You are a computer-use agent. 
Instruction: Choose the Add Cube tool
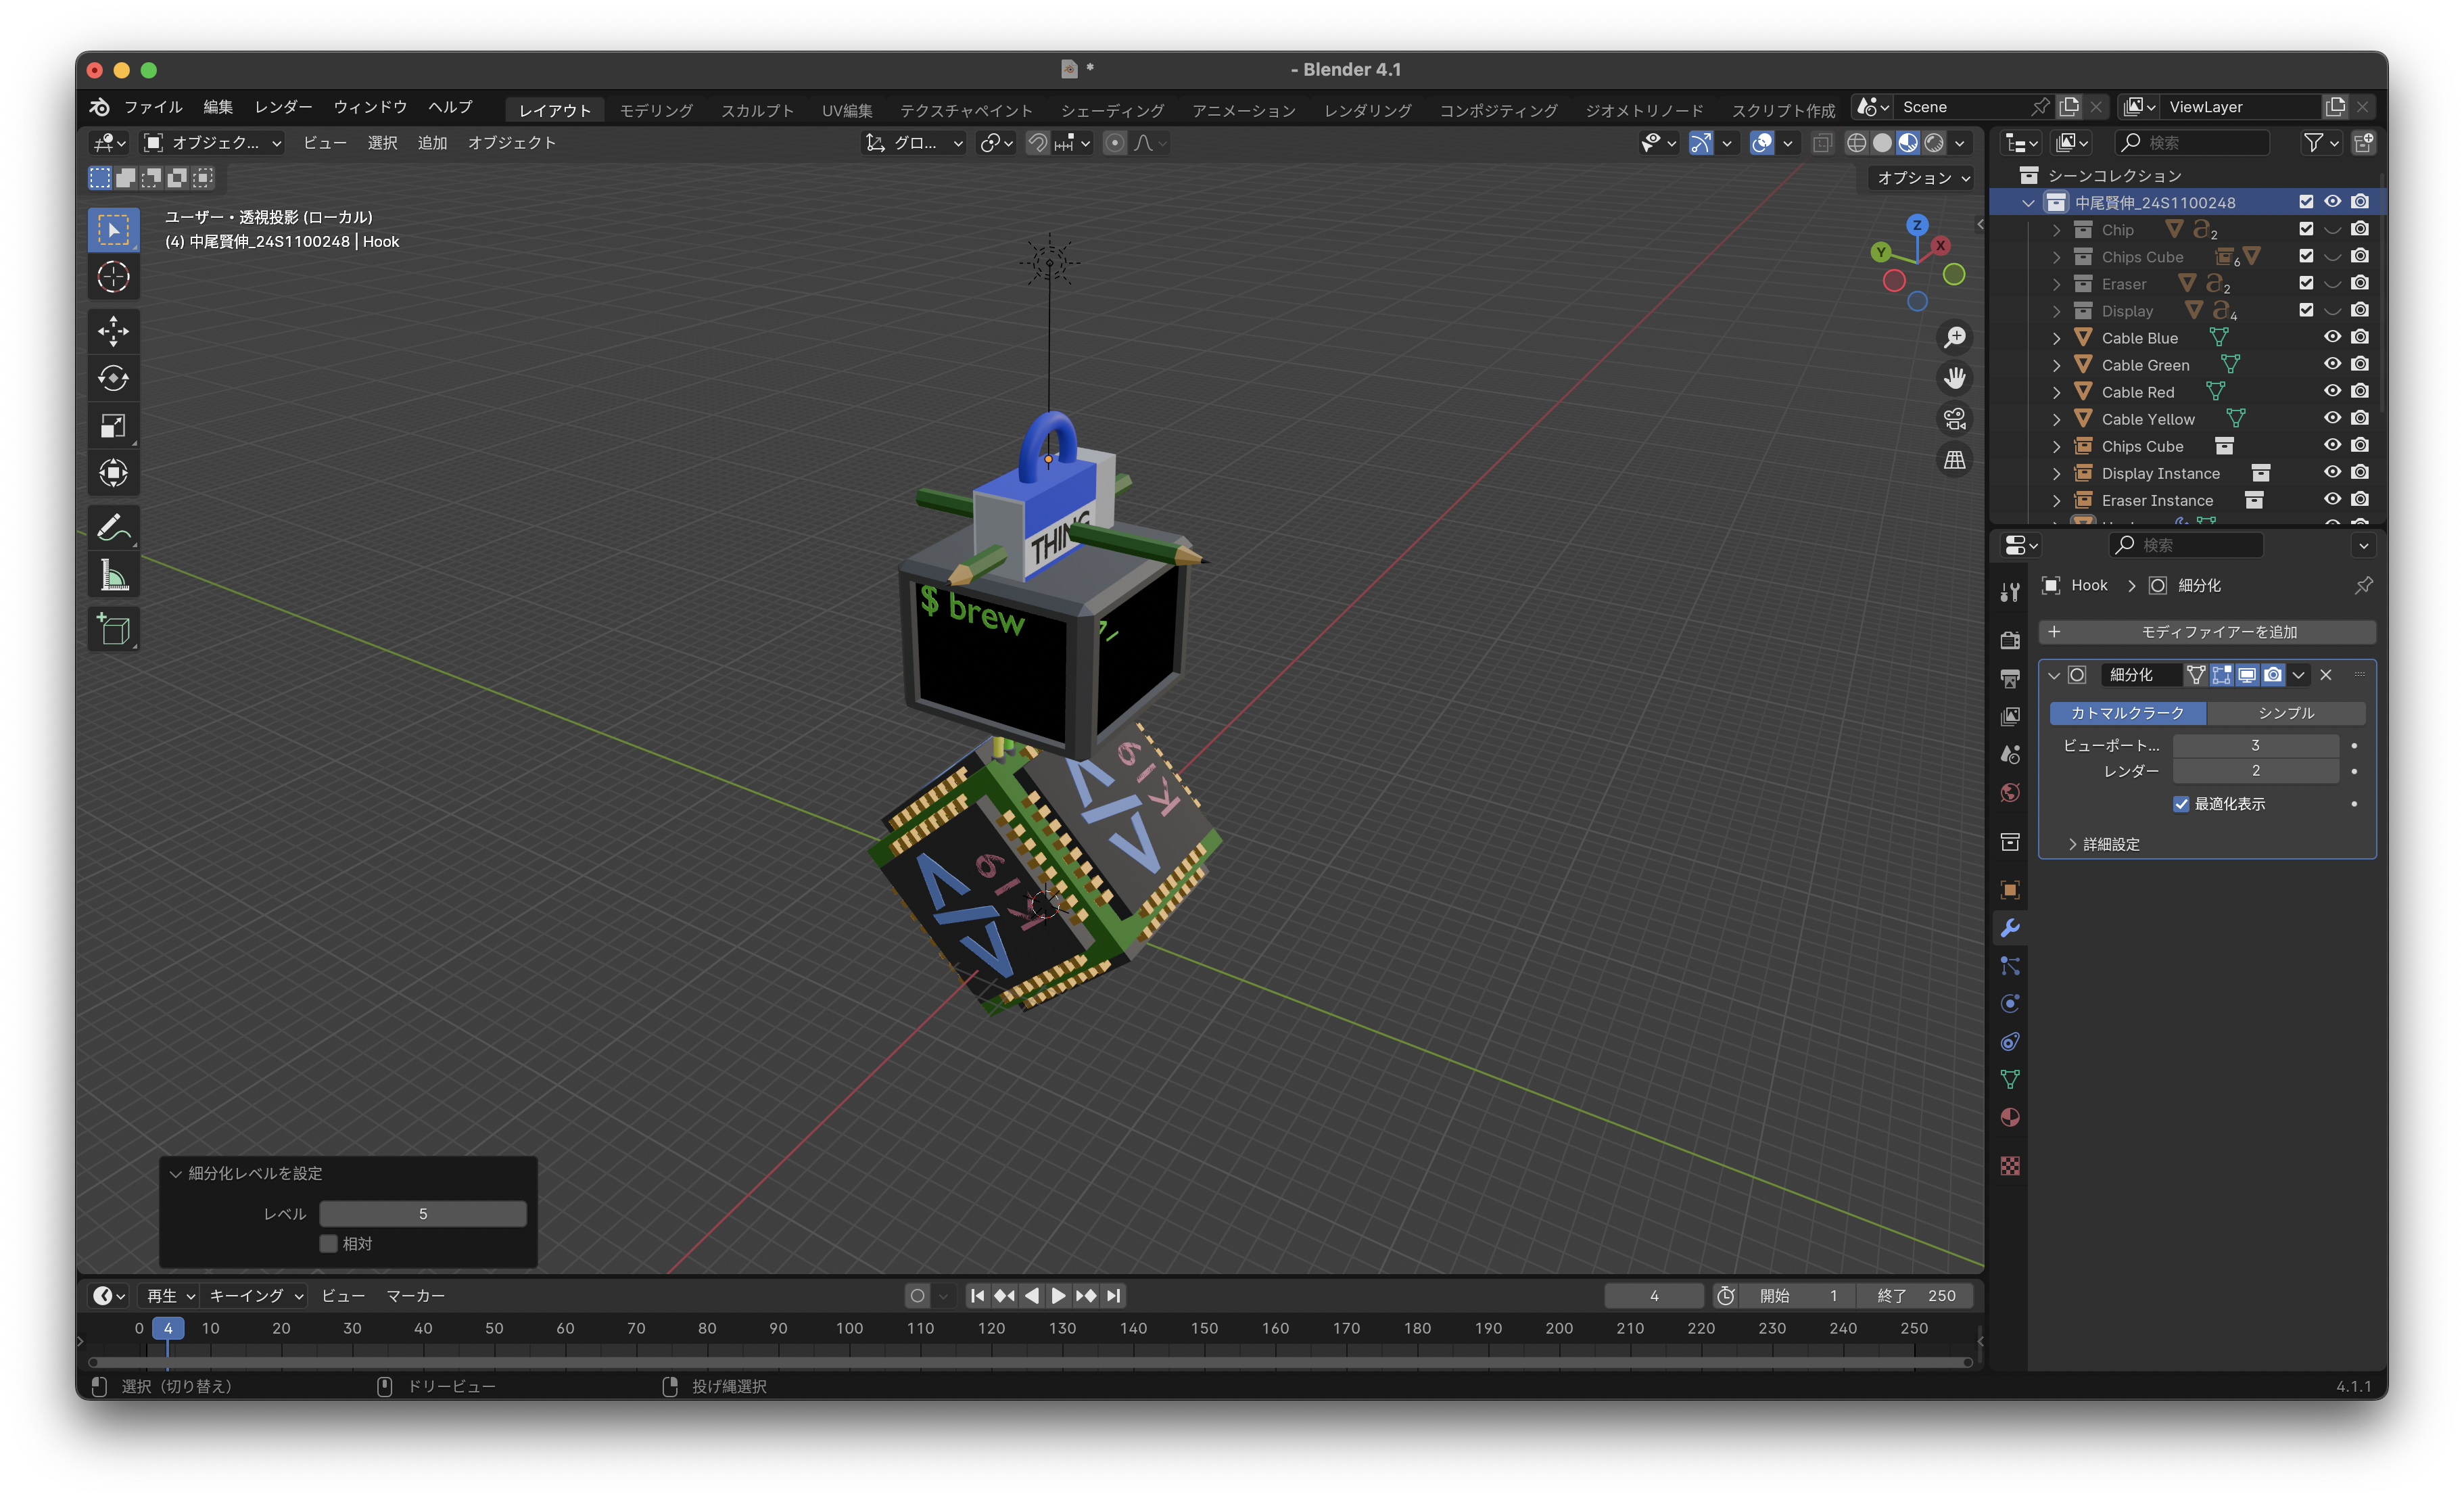tap(113, 630)
